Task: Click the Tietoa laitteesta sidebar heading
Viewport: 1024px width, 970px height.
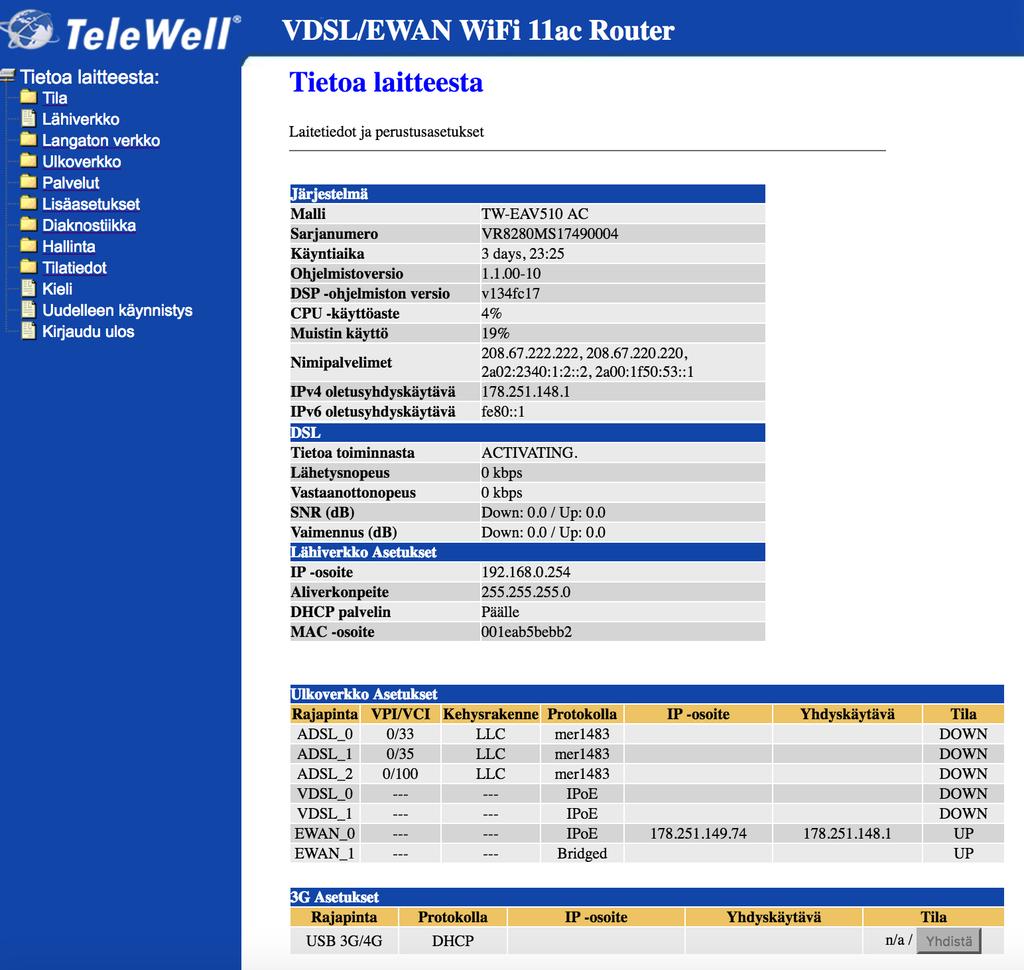Action: tap(89, 77)
